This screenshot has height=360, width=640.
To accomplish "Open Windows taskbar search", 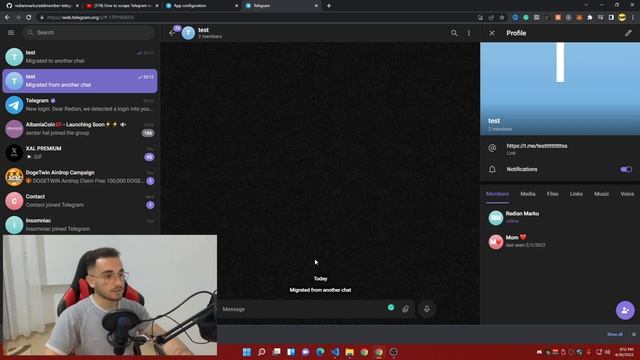I will pos(262,352).
